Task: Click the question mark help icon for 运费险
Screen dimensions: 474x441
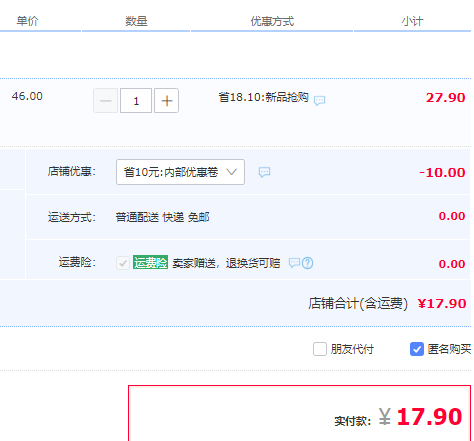Action: pos(308,263)
